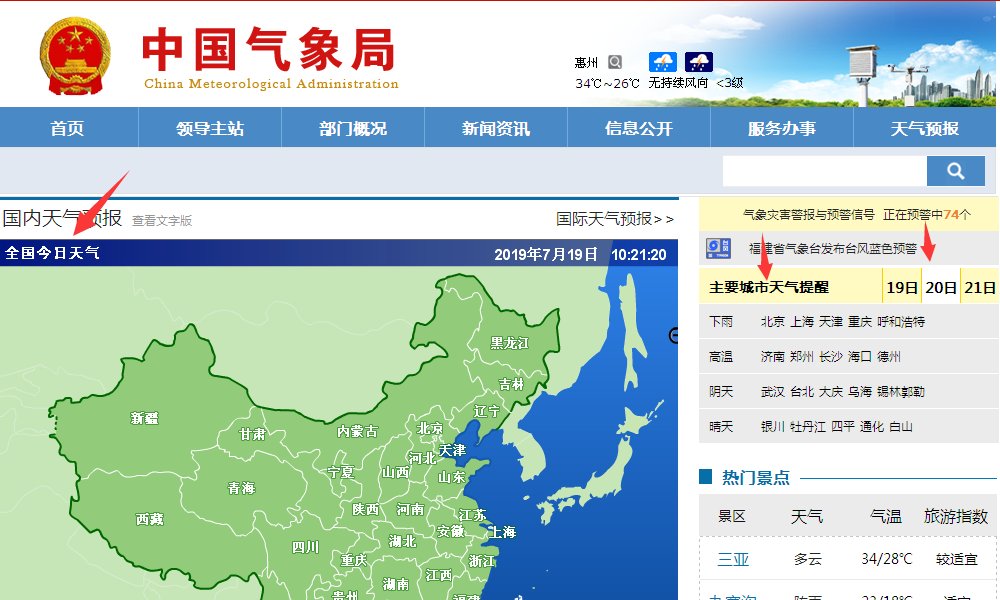The height and width of the screenshot is (600, 1000).
Task: Click the daytime thunderstorm weather icon
Action: tap(663, 62)
